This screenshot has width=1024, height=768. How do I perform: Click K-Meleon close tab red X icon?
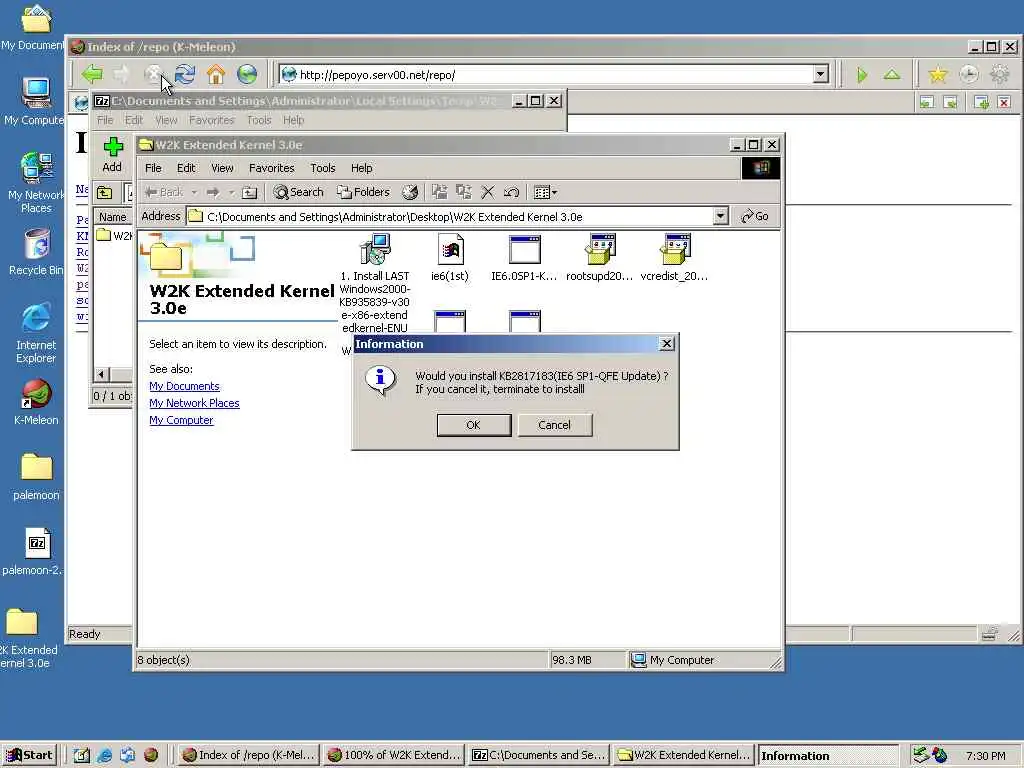pyautogui.click(x=1004, y=102)
